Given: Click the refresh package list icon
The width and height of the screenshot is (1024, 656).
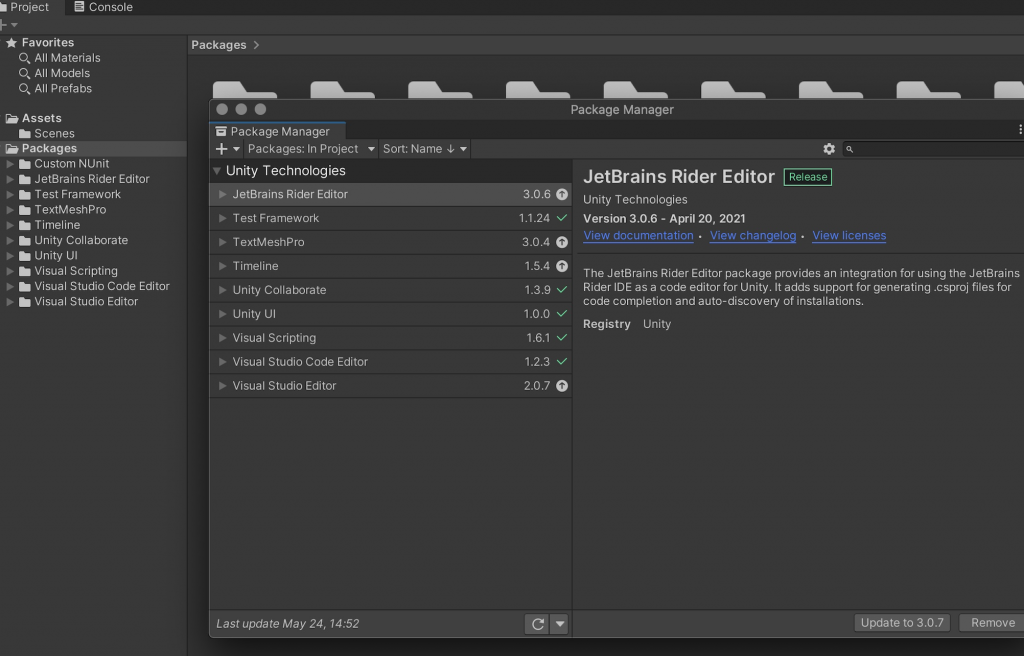Looking at the screenshot, I should (x=538, y=624).
